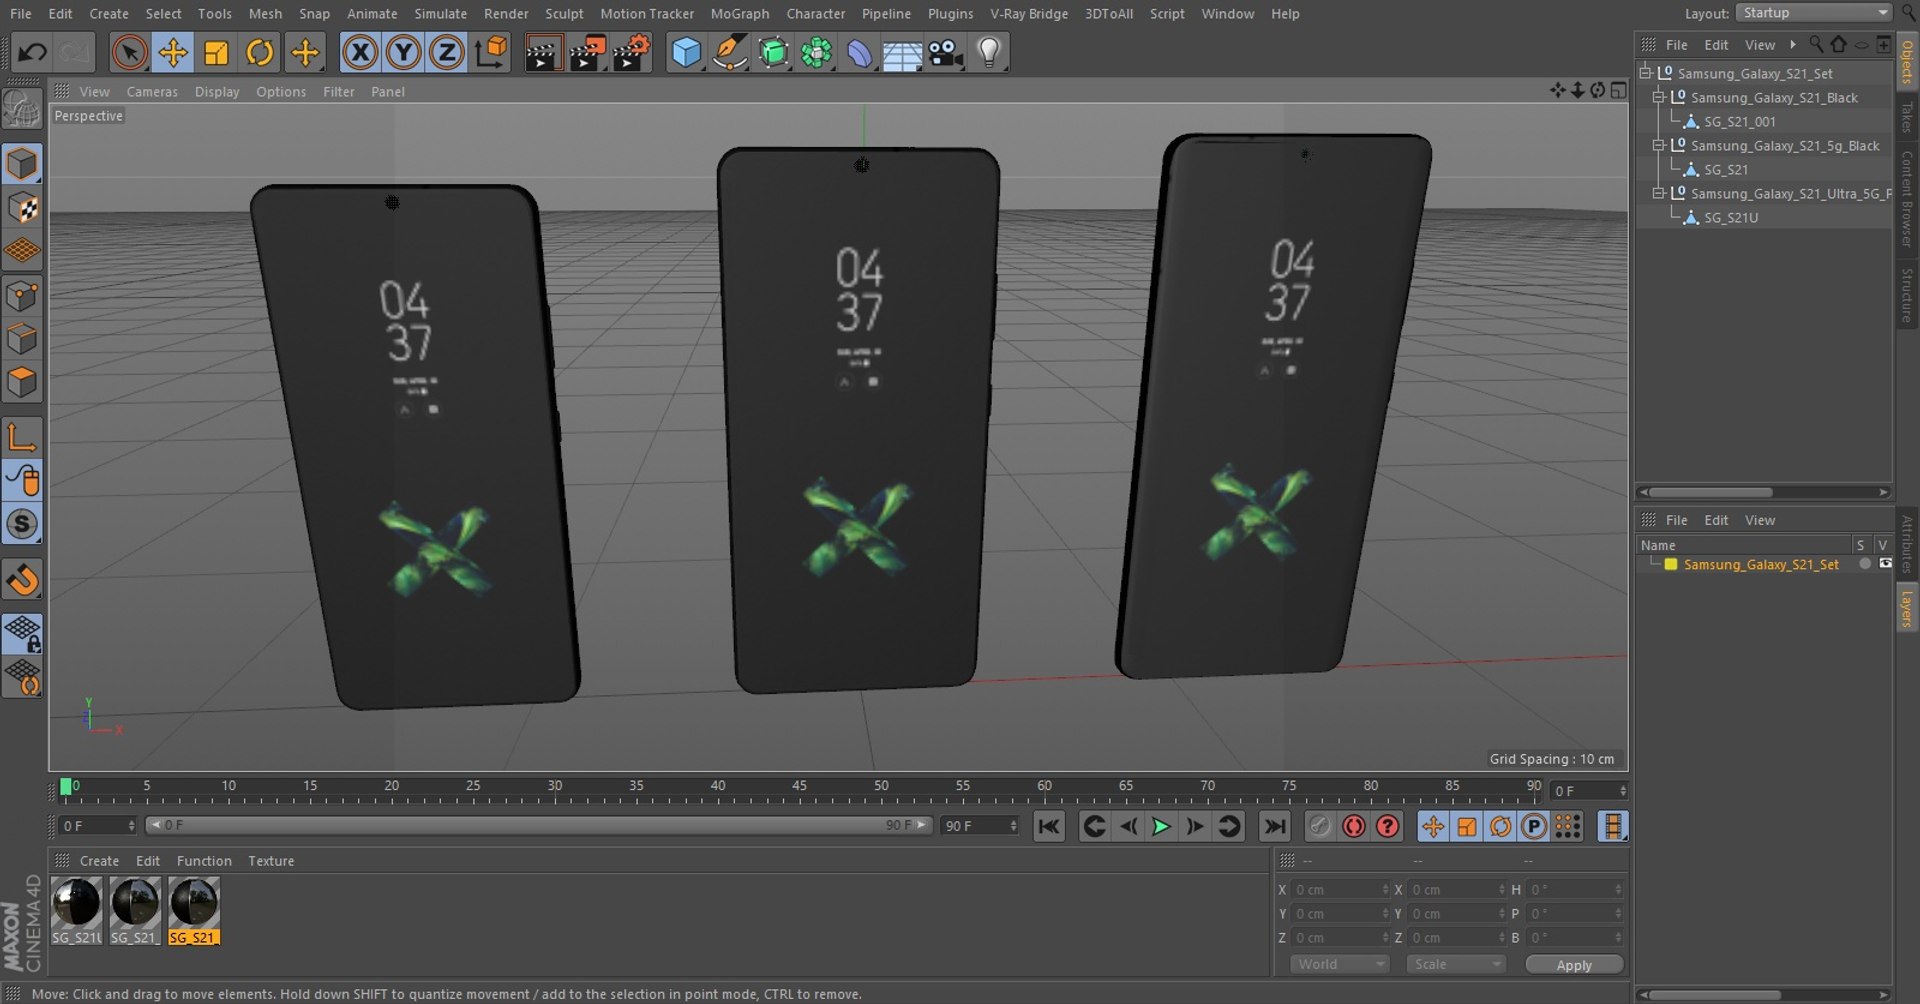Open Takes side tab
Image resolution: width=1920 pixels, height=1004 pixels.
click(1907, 117)
